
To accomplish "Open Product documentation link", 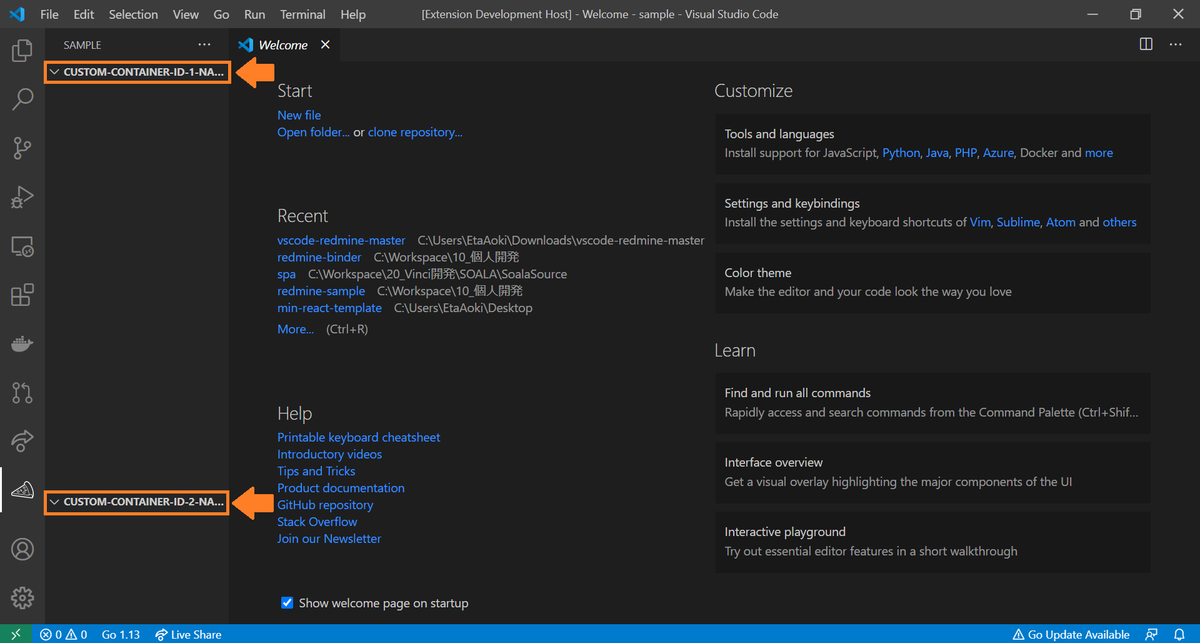I will [x=341, y=488].
